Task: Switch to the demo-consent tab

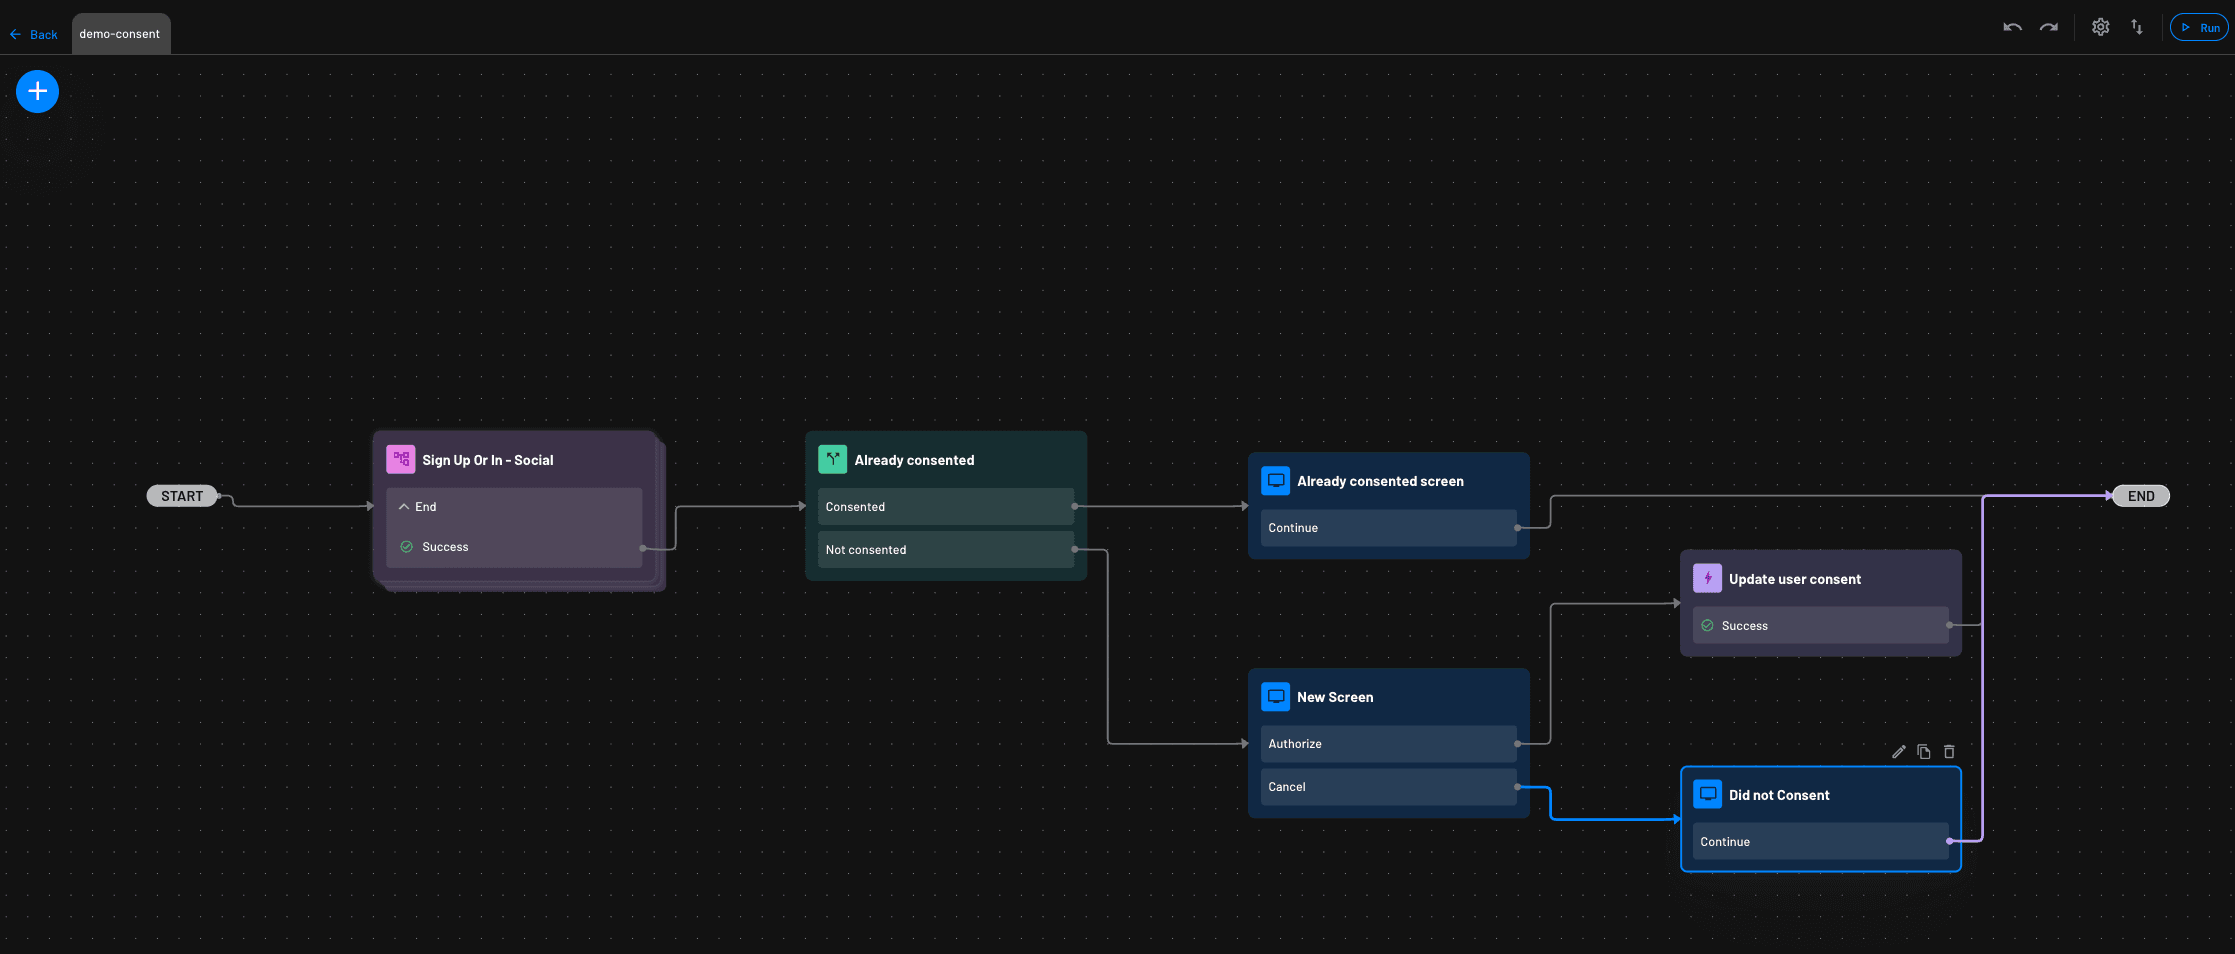Action: tap(120, 33)
